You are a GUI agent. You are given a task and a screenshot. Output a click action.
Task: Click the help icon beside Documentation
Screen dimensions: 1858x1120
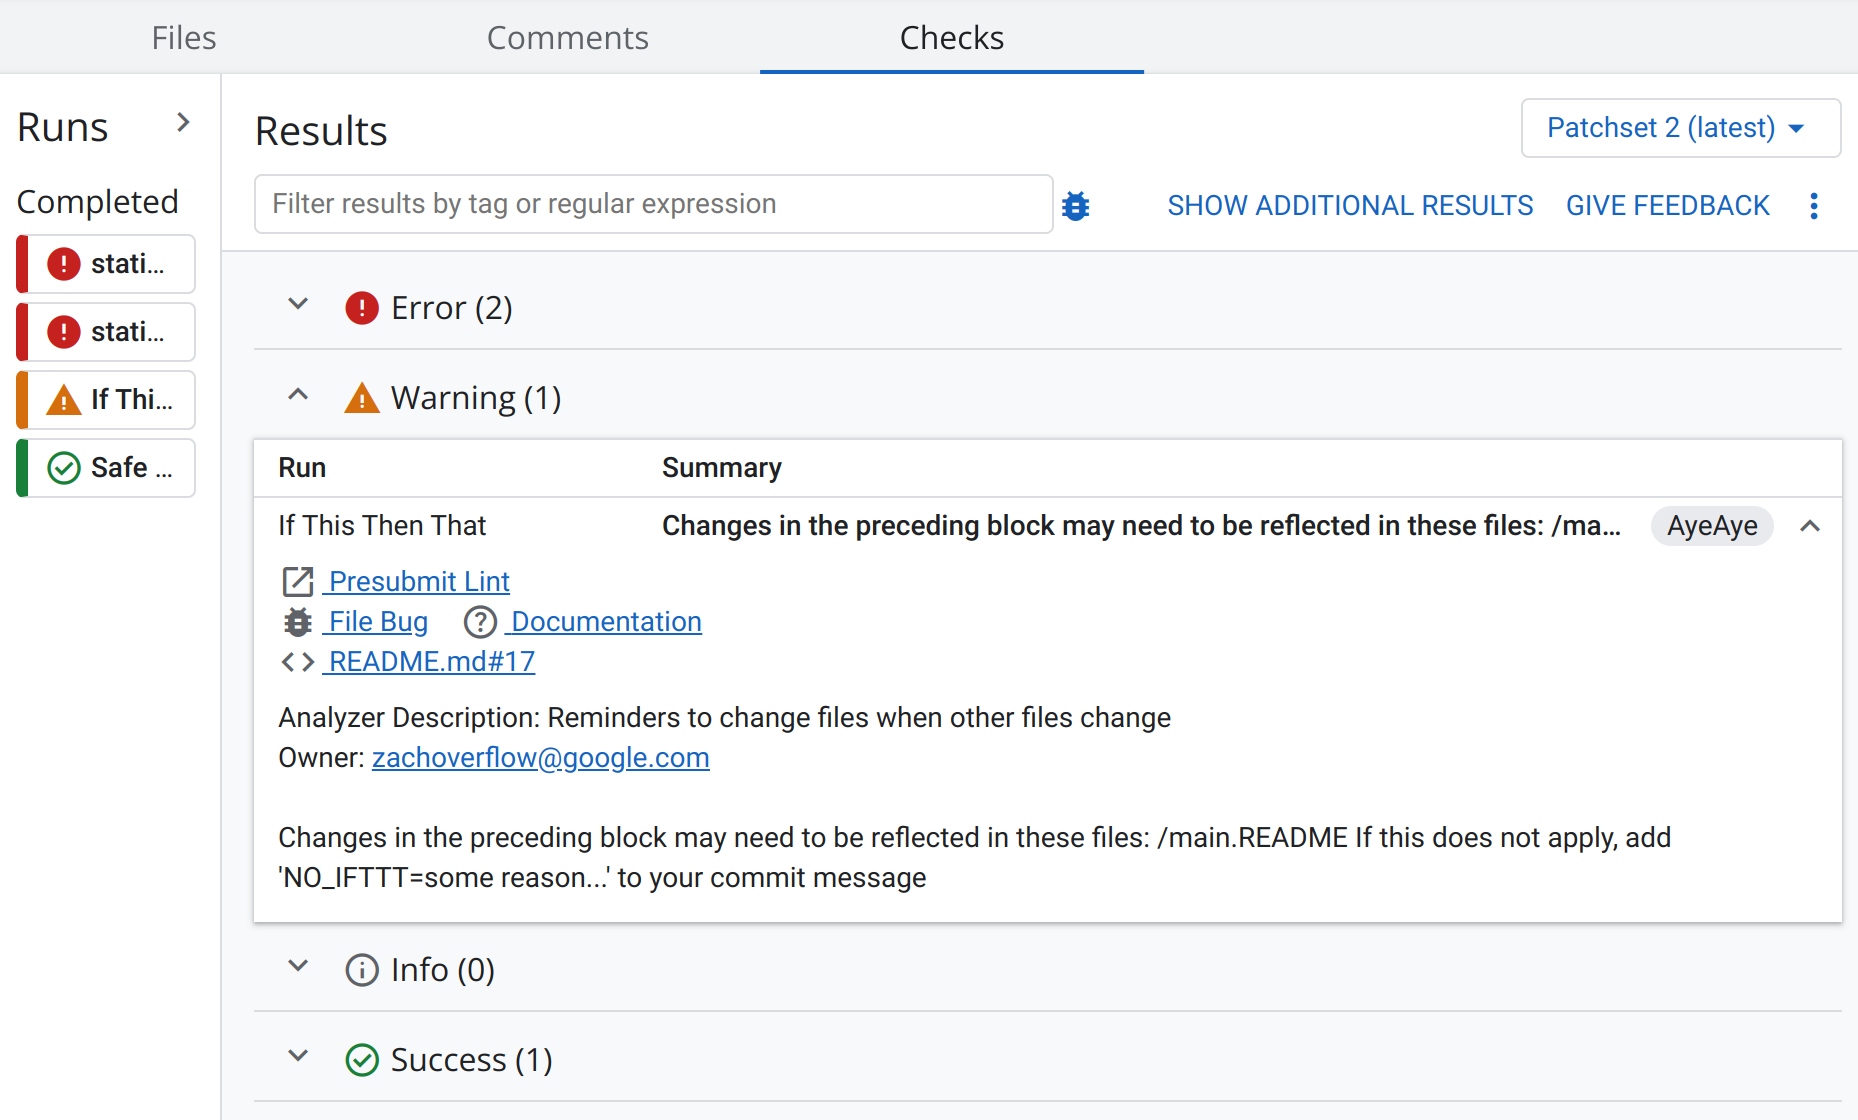(x=480, y=622)
